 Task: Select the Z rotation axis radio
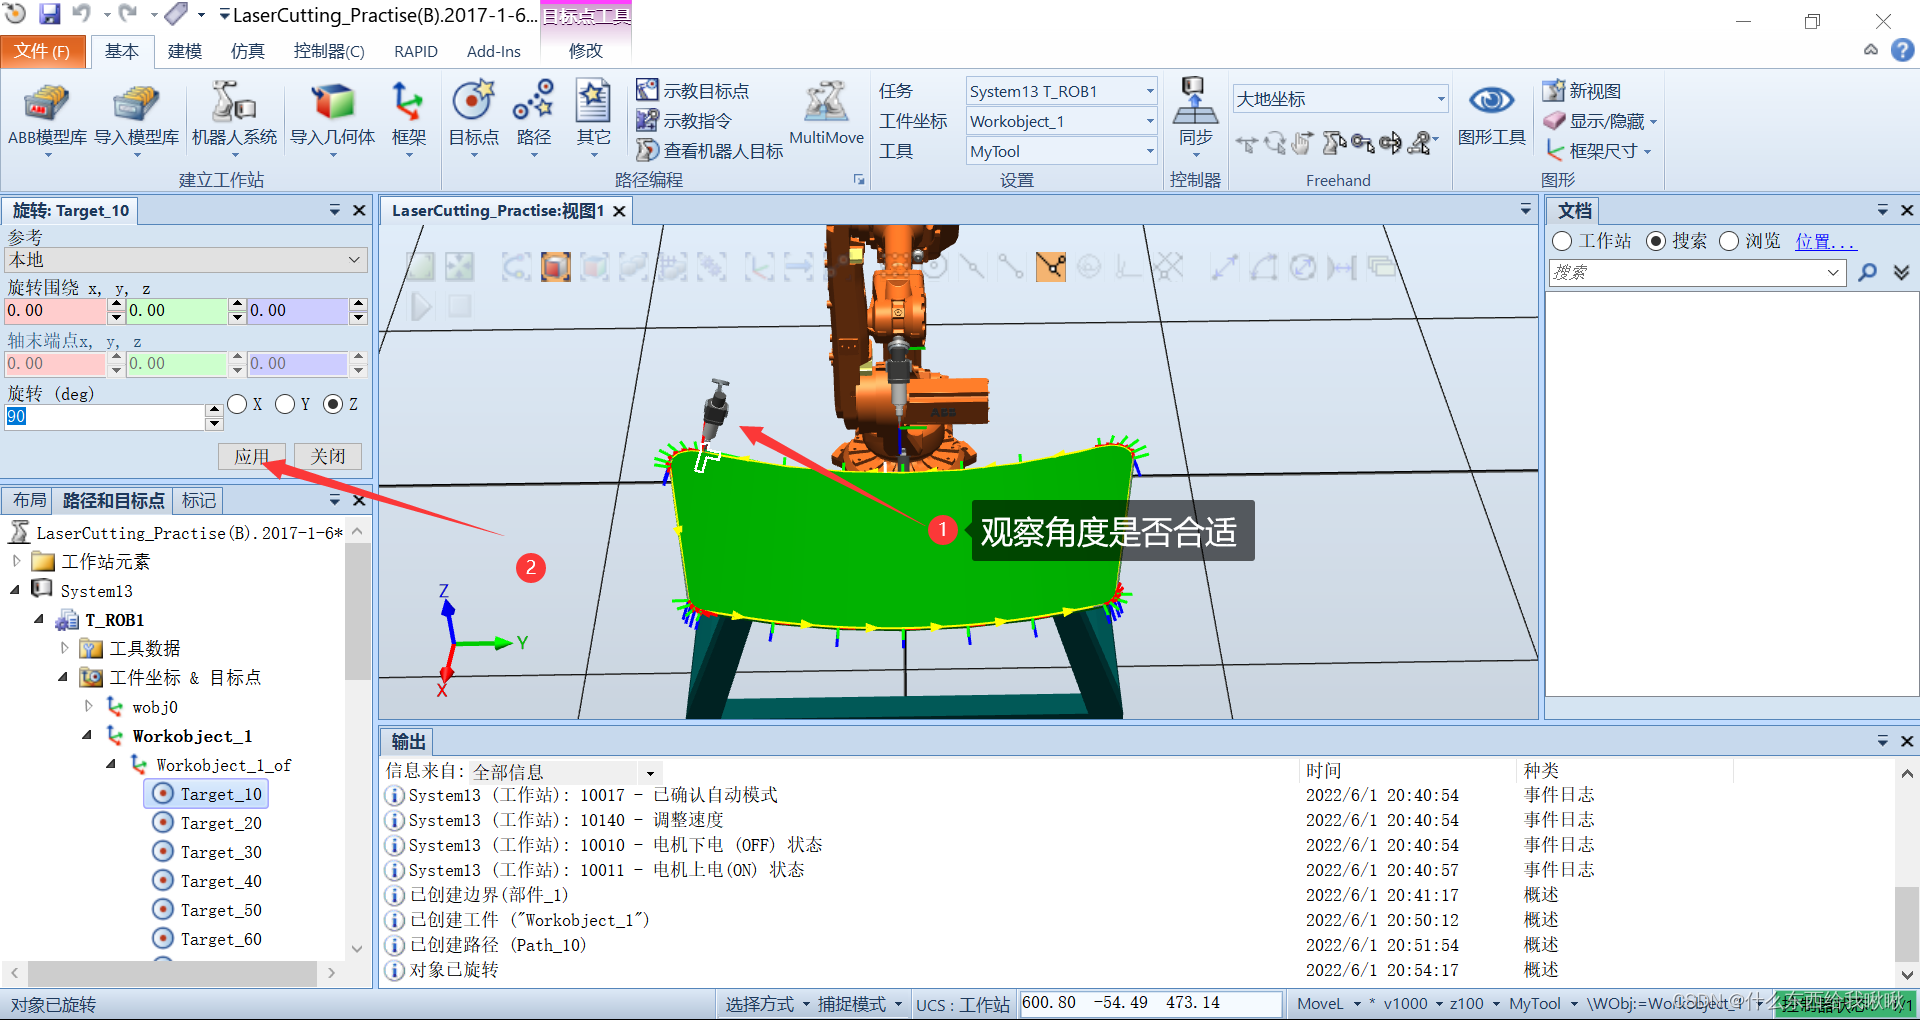coord(333,404)
